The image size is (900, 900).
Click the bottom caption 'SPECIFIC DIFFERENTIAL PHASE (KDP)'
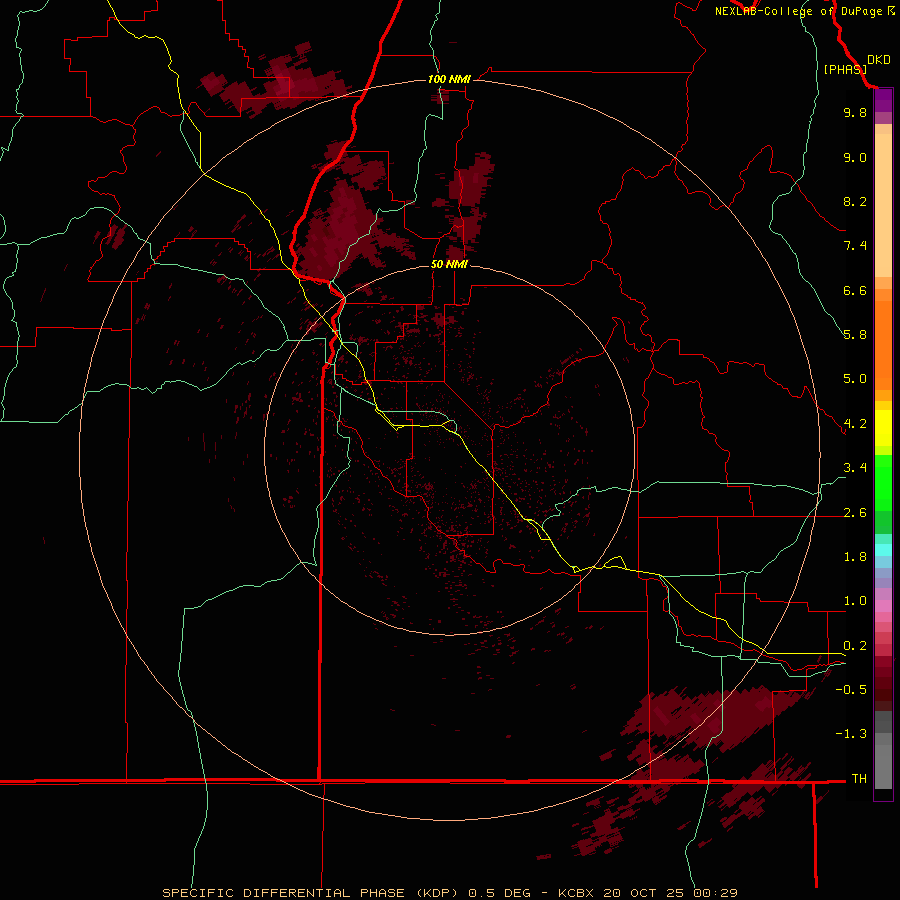312,893
